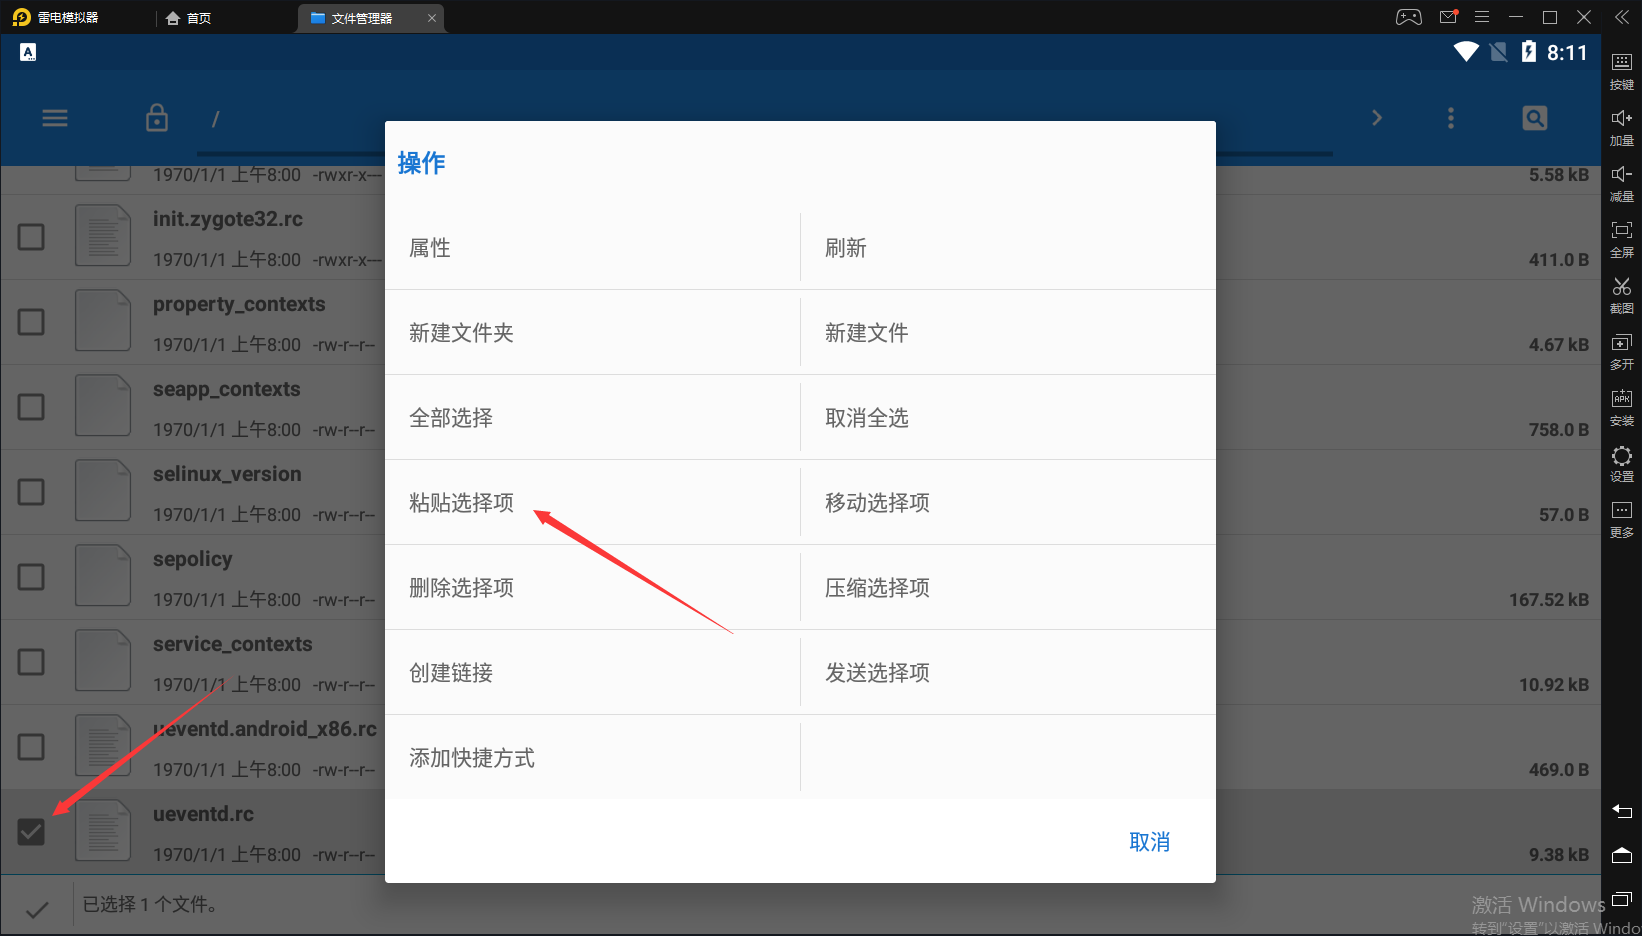Viewport: 1642px width, 936px height.
Task: Click the emulator volume up icon
Action: pos(1621,125)
